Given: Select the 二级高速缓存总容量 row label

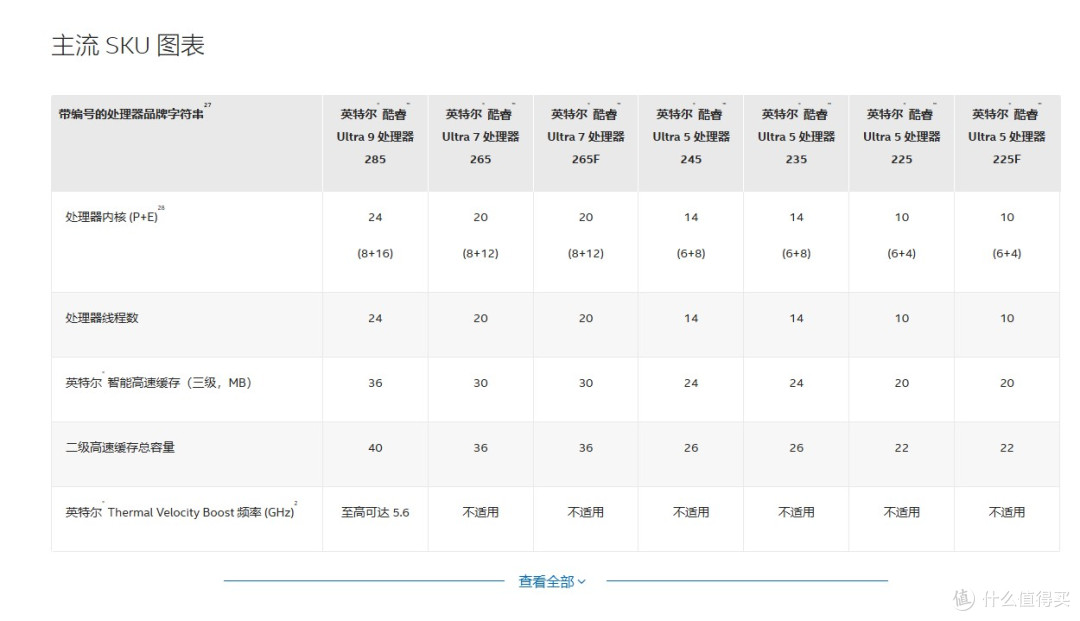Looking at the screenshot, I should 120,448.
